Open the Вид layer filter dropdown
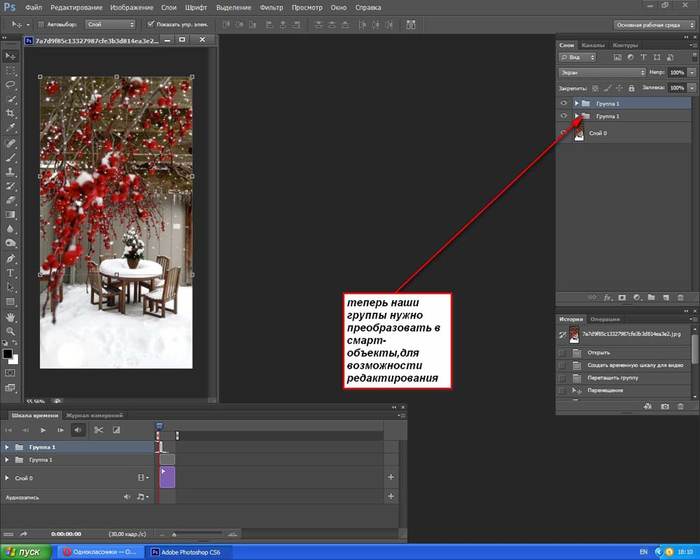 [578, 57]
